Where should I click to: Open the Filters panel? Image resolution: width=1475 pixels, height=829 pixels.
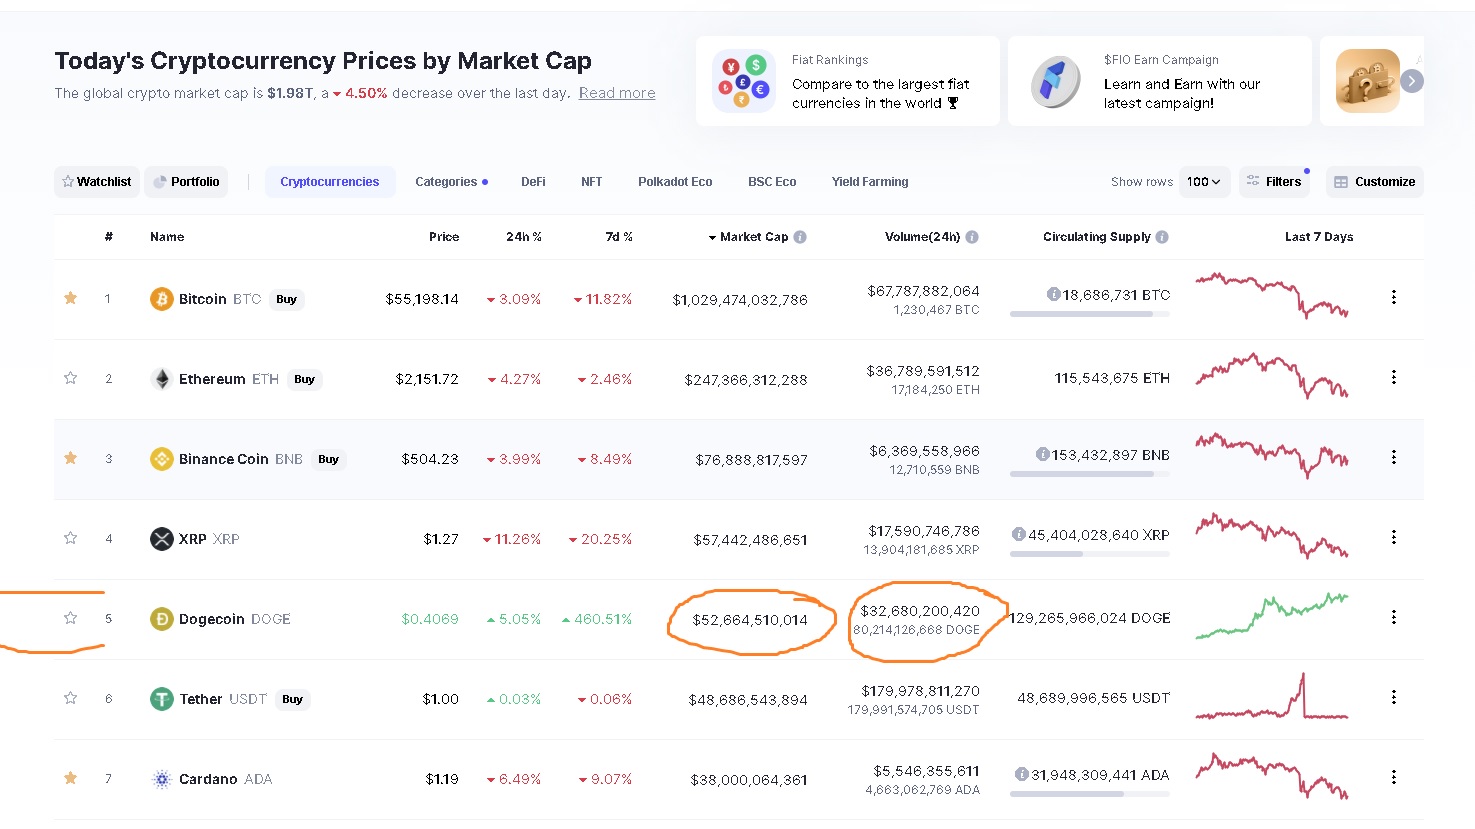pos(1274,182)
